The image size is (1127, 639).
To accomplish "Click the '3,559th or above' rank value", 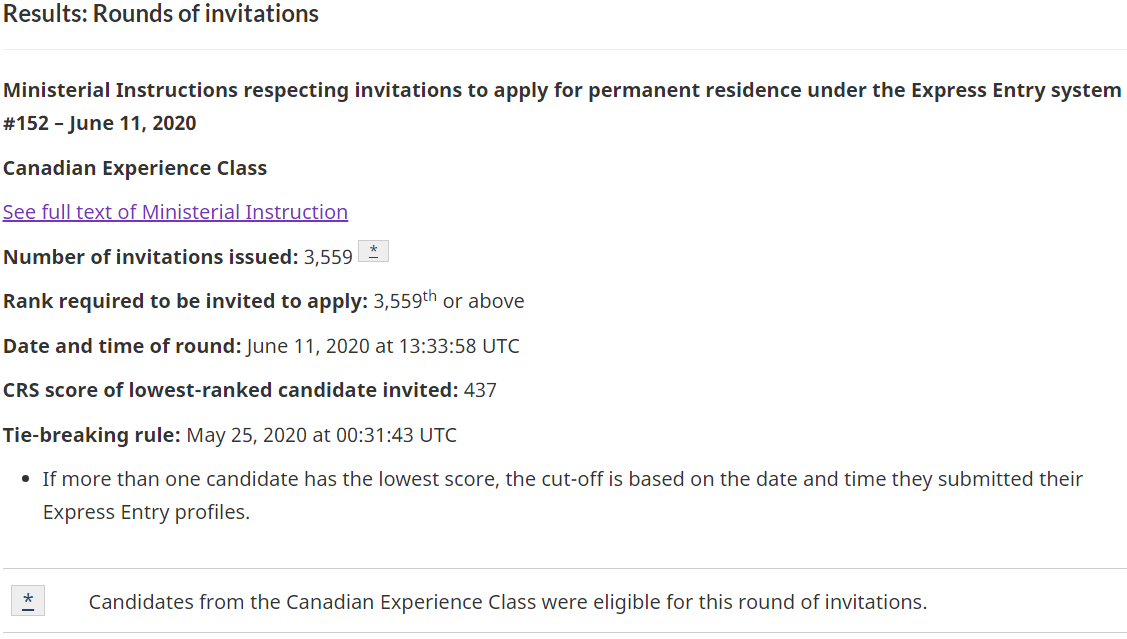I will point(449,301).
